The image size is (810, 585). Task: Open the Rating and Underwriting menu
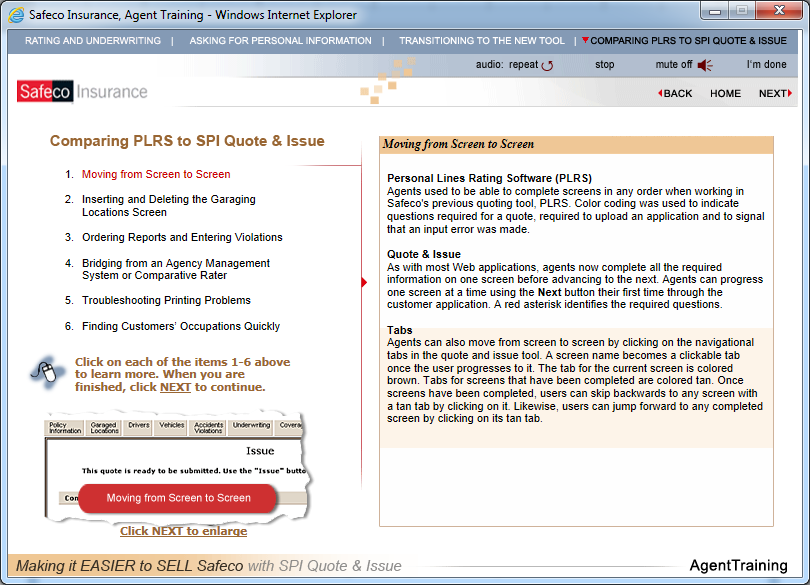tap(93, 40)
